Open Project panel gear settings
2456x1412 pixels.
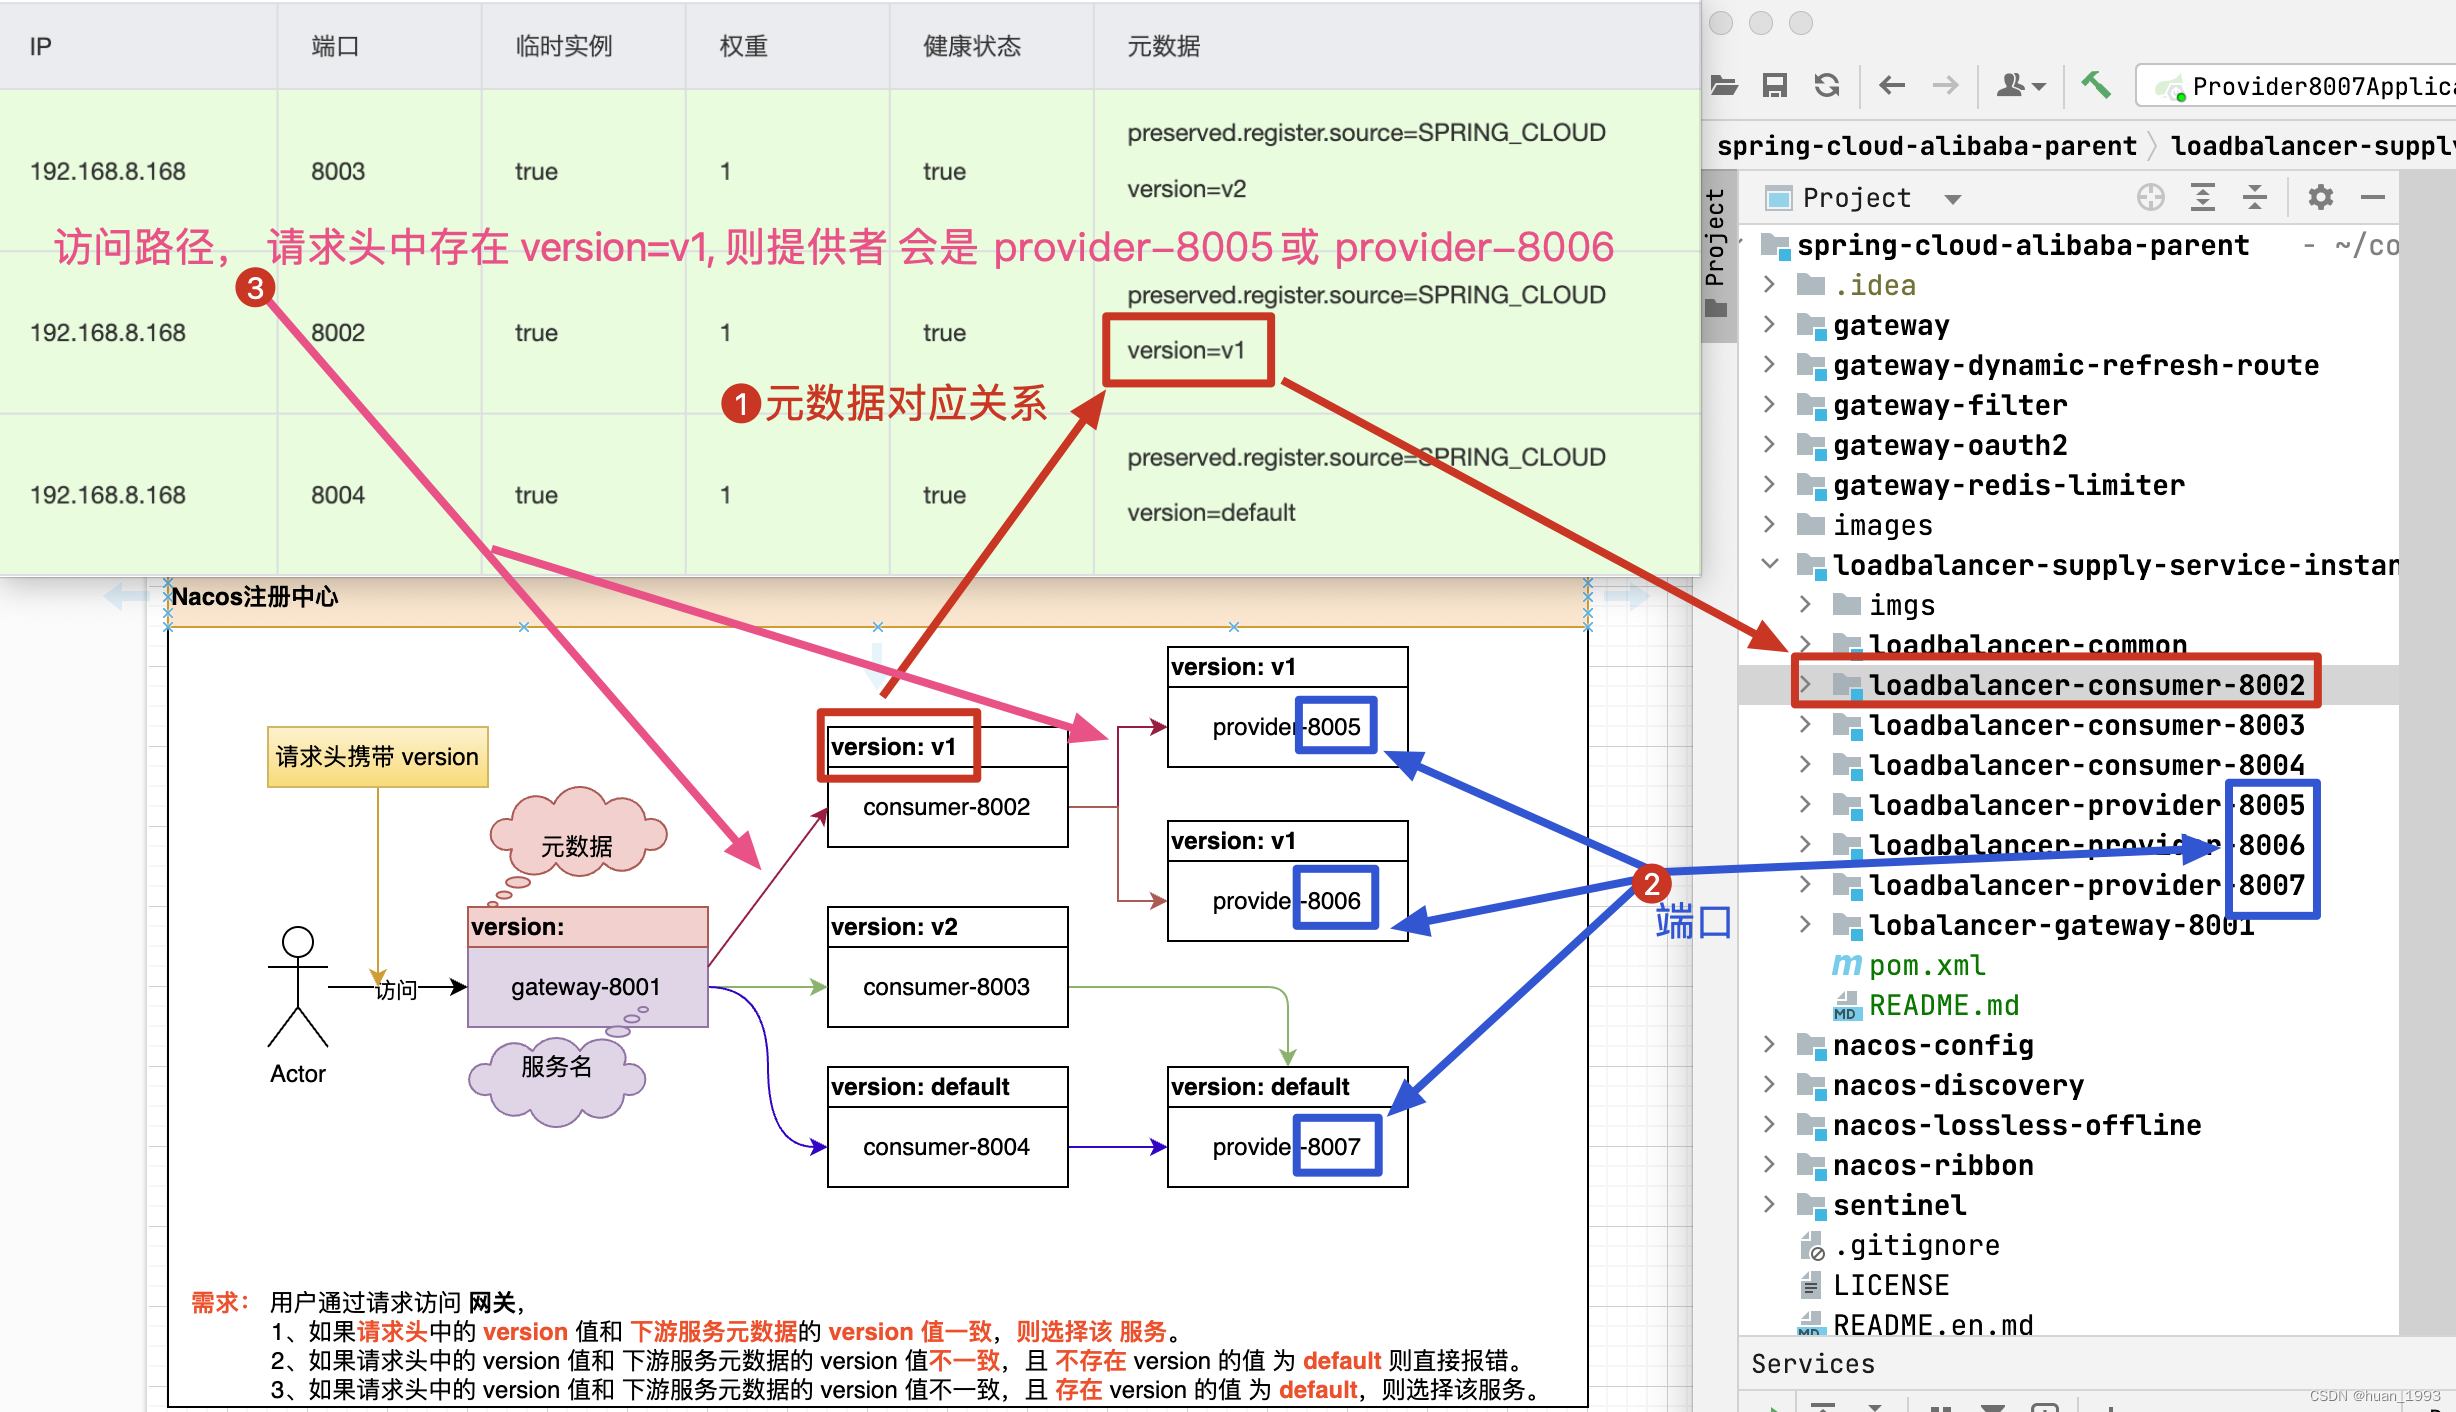point(2321,198)
